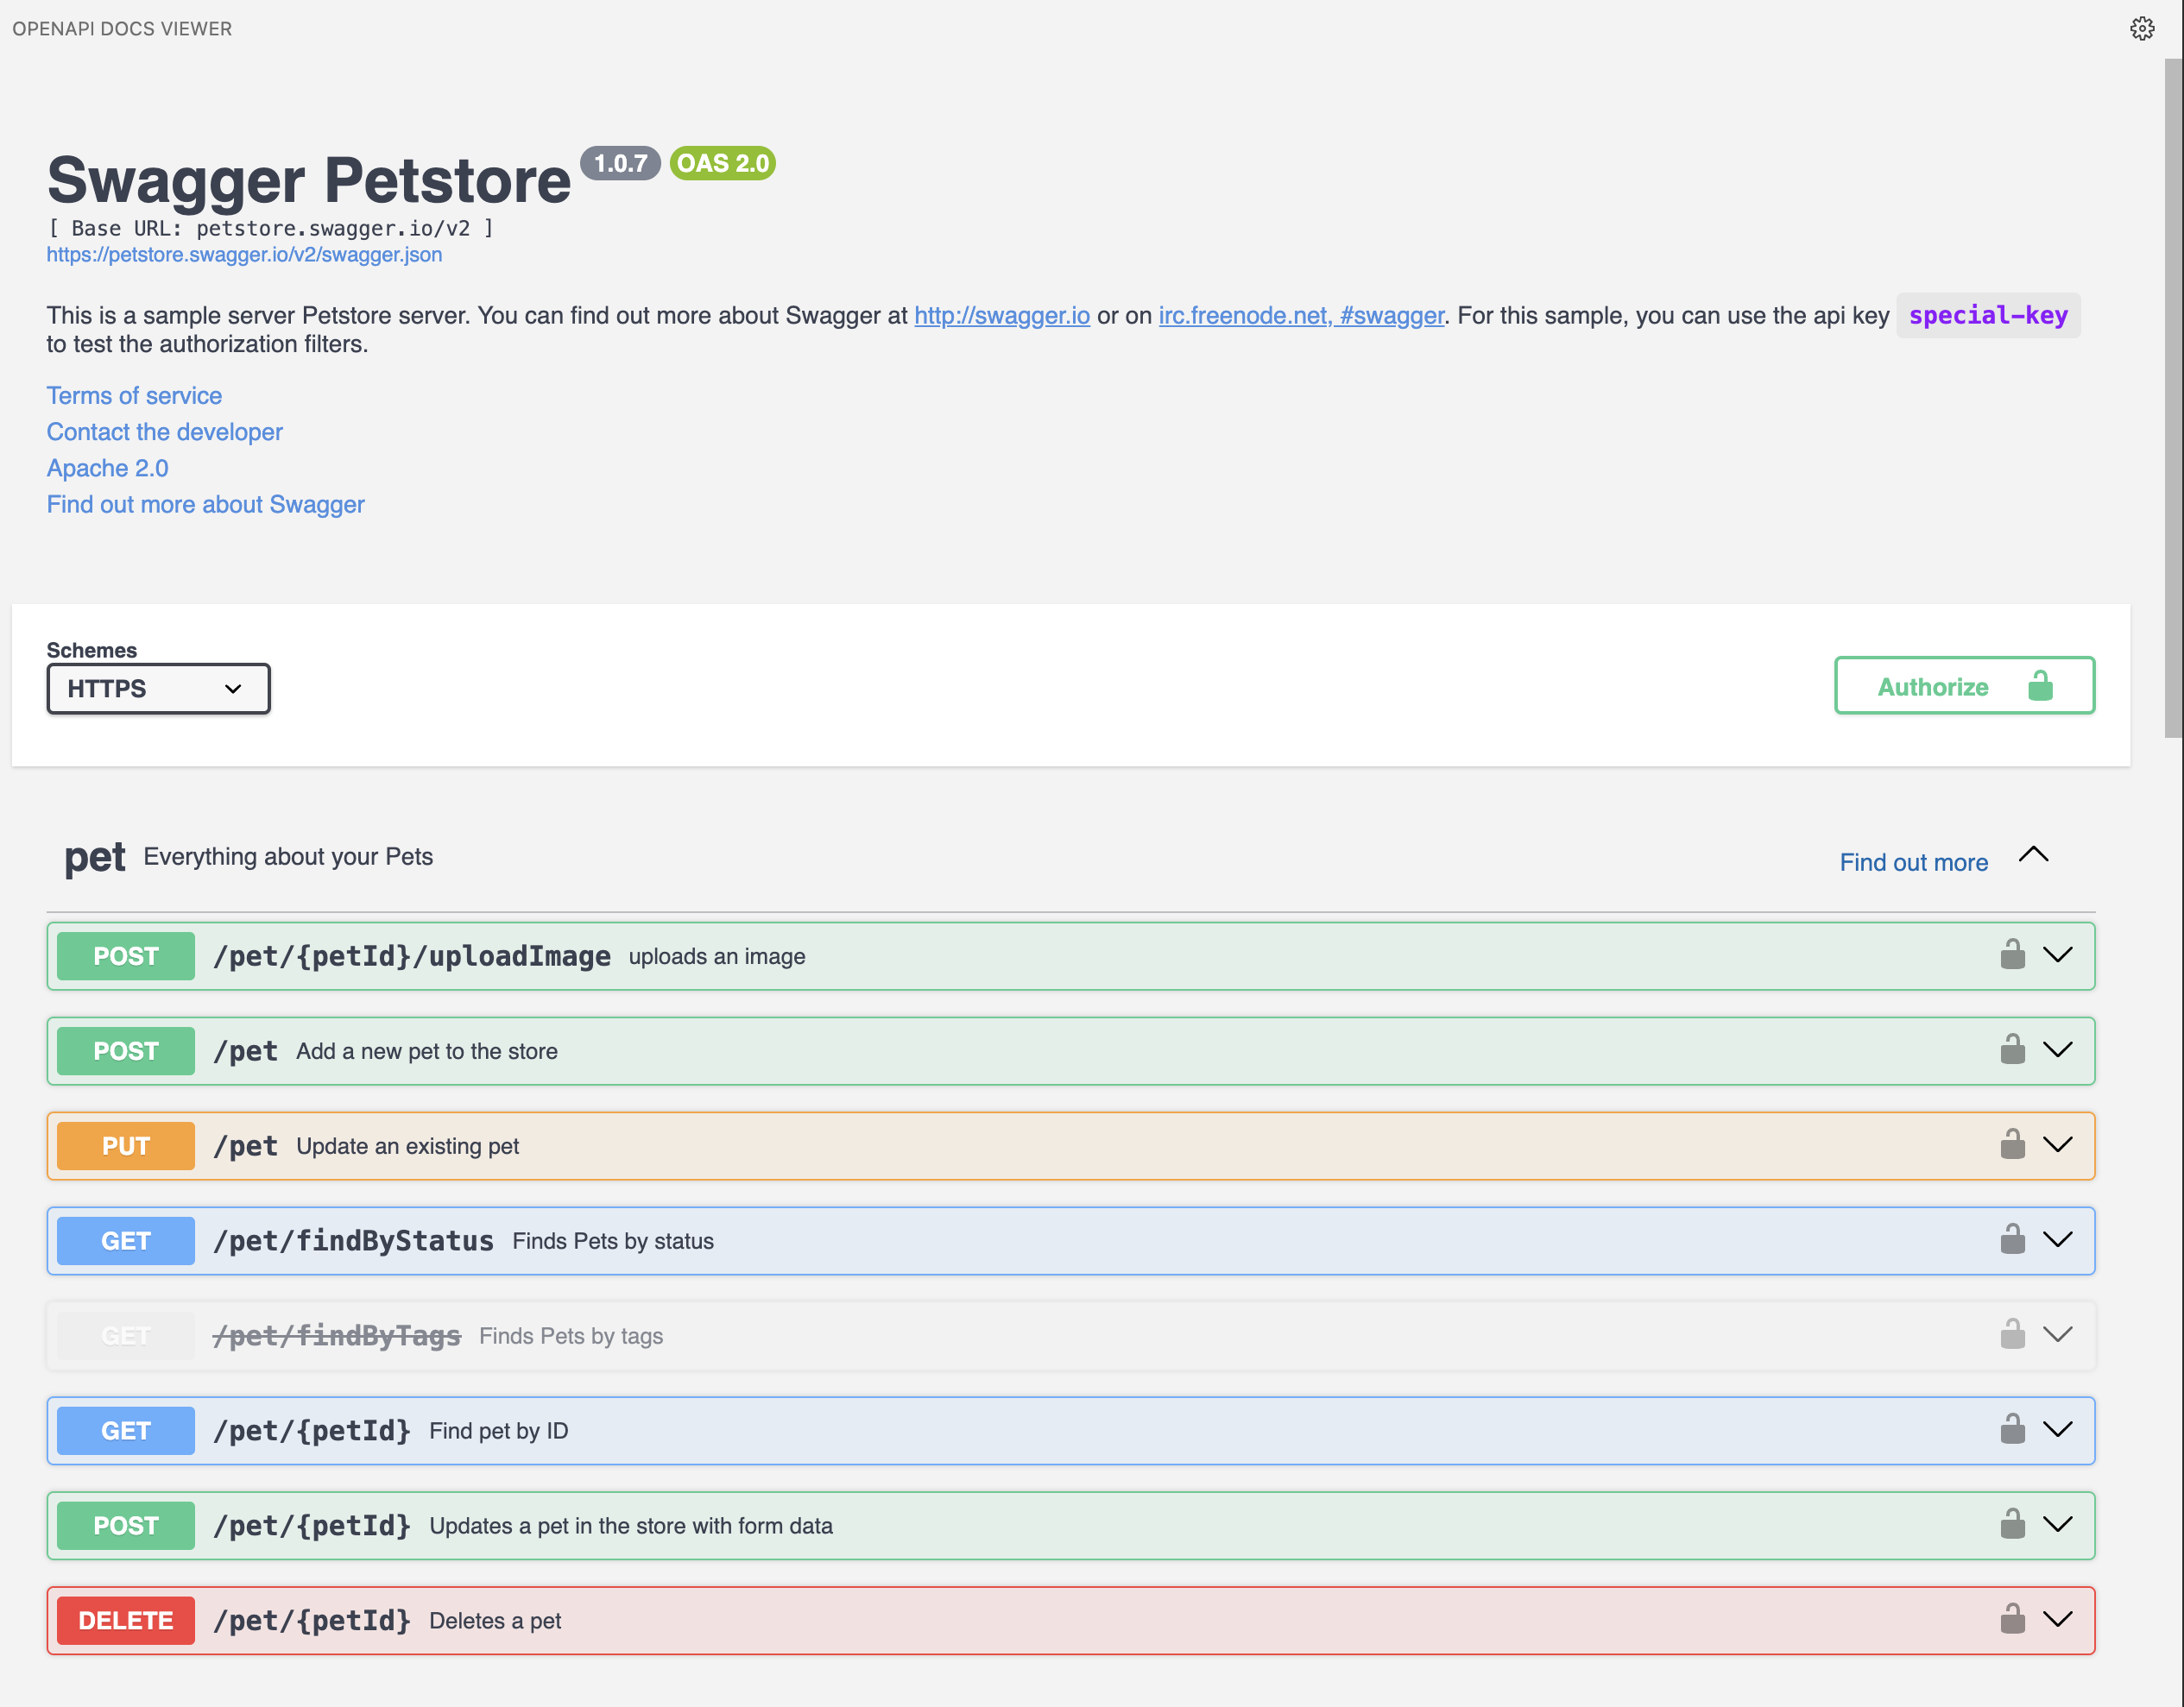Expand 'Finds Pets by tags' chevron

pyautogui.click(x=2058, y=1335)
